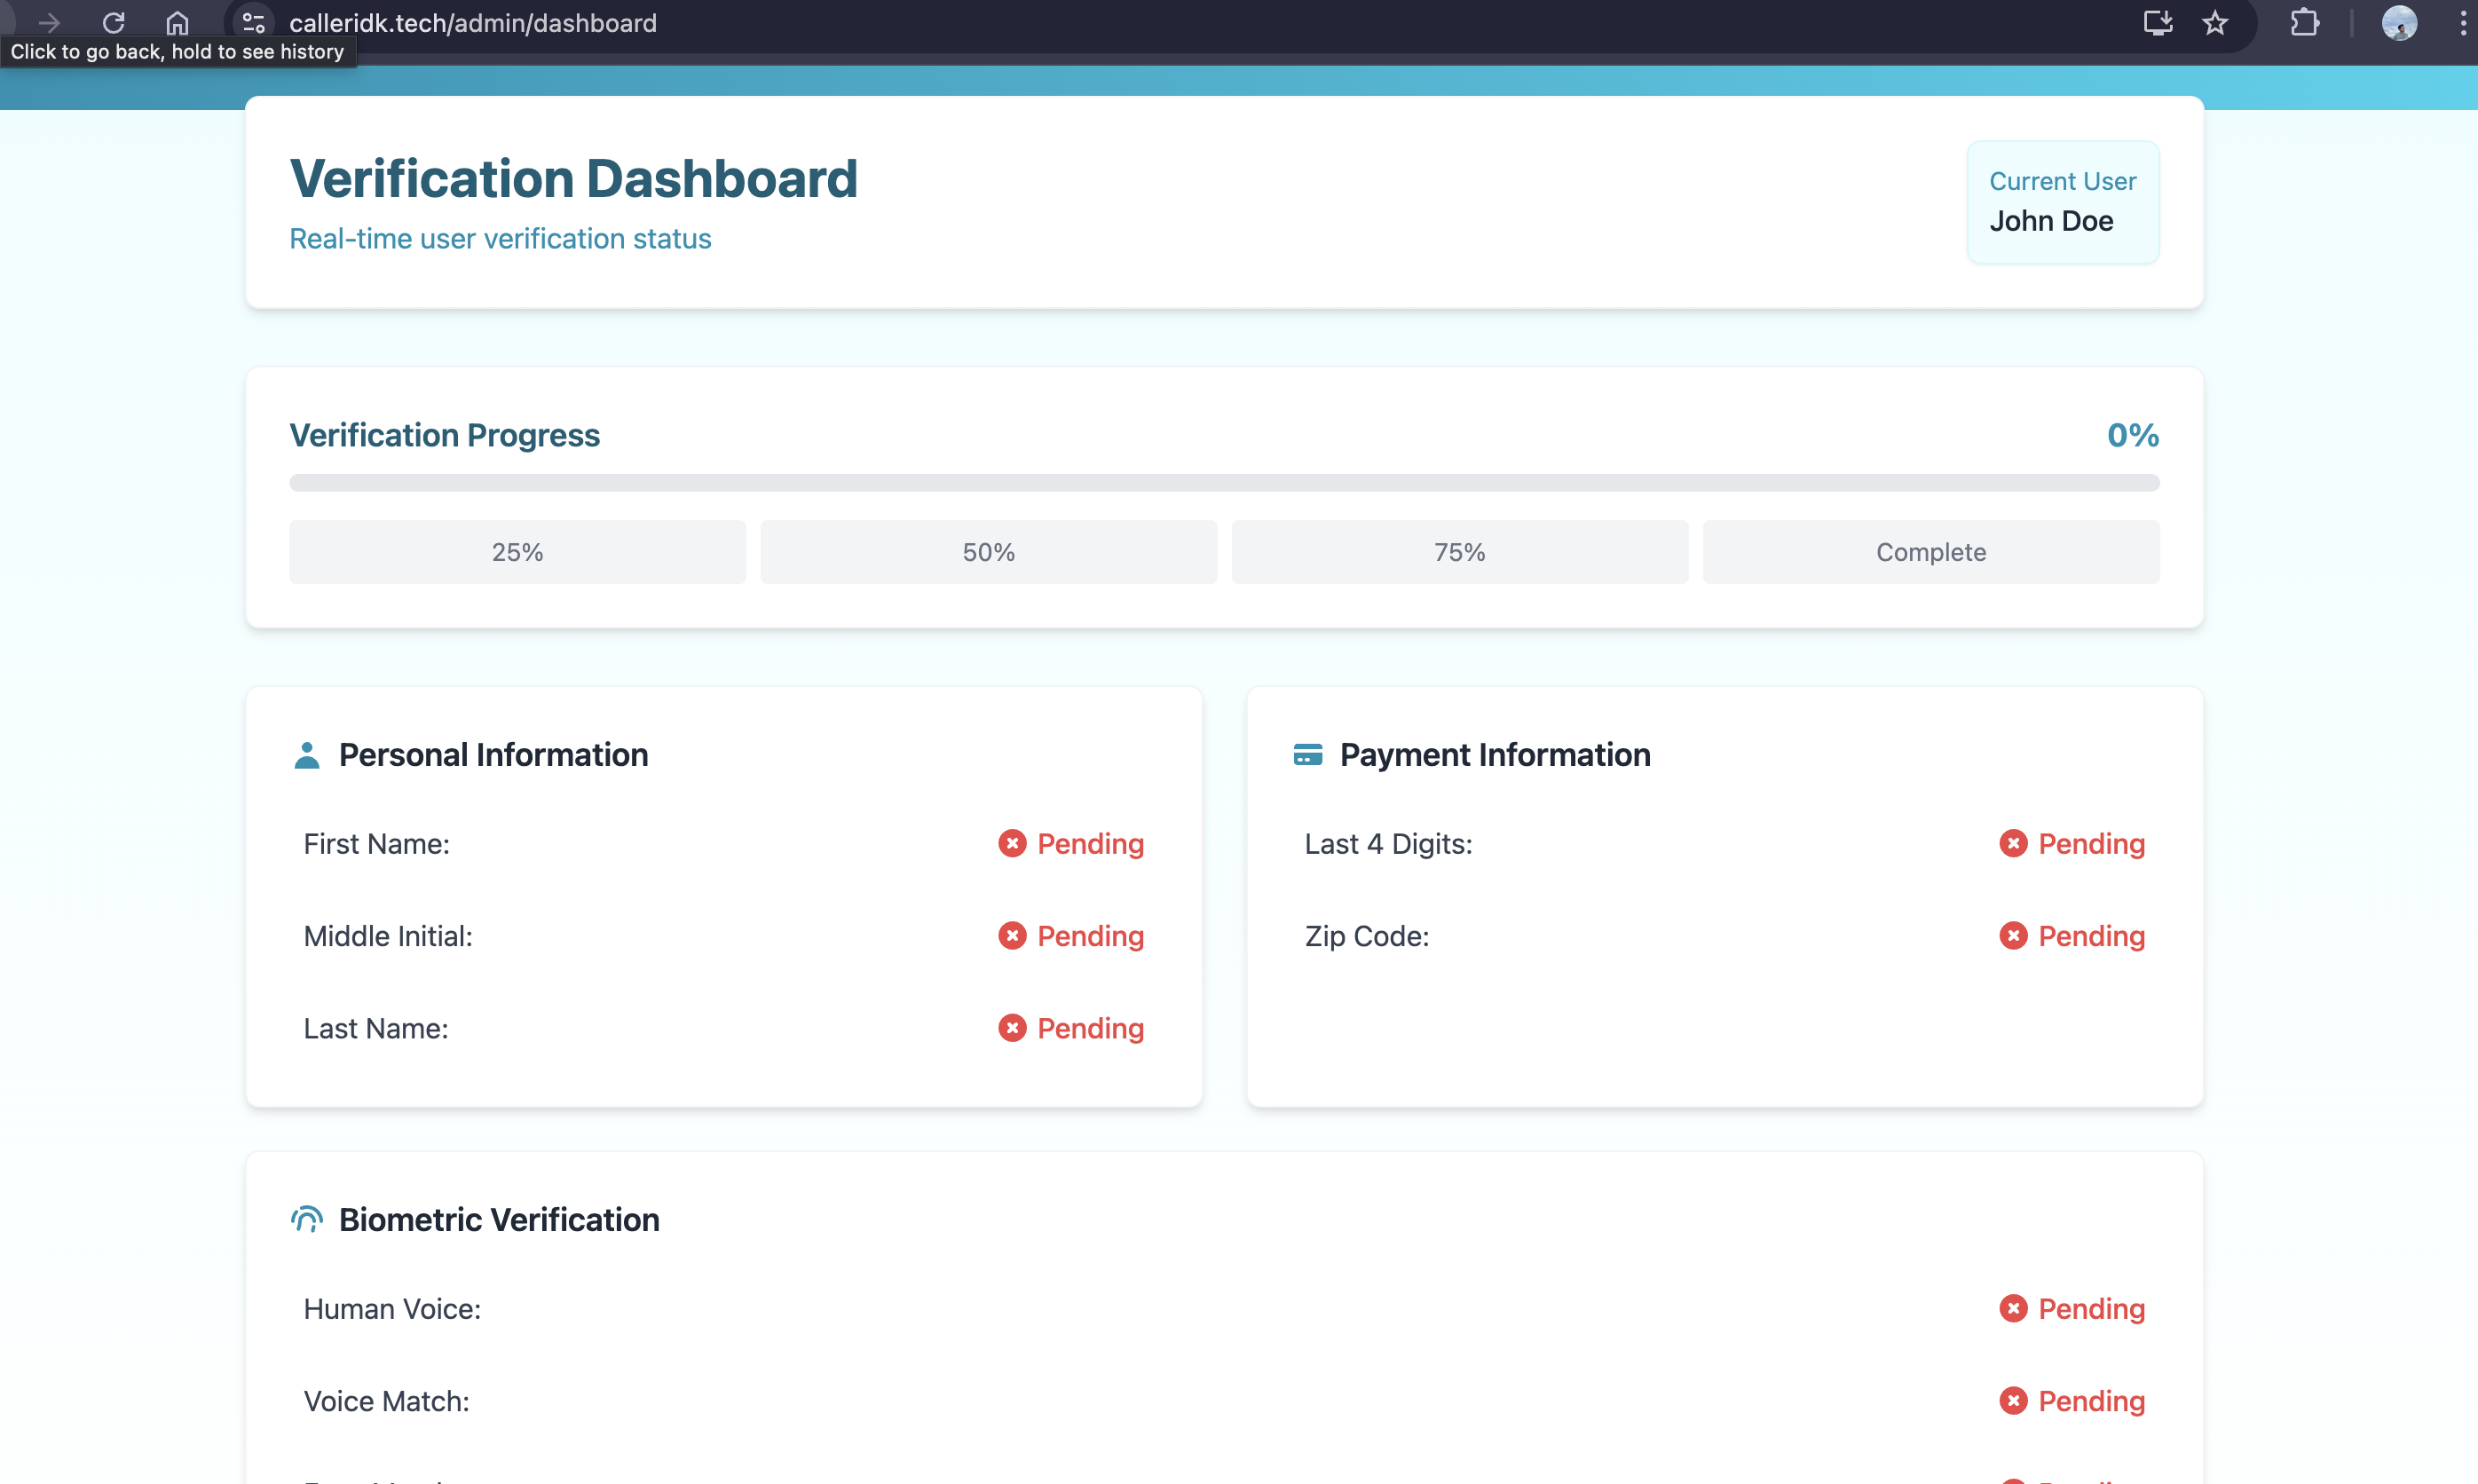Open site information icon in address bar
The width and height of the screenshot is (2478, 1484).
[x=253, y=22]
